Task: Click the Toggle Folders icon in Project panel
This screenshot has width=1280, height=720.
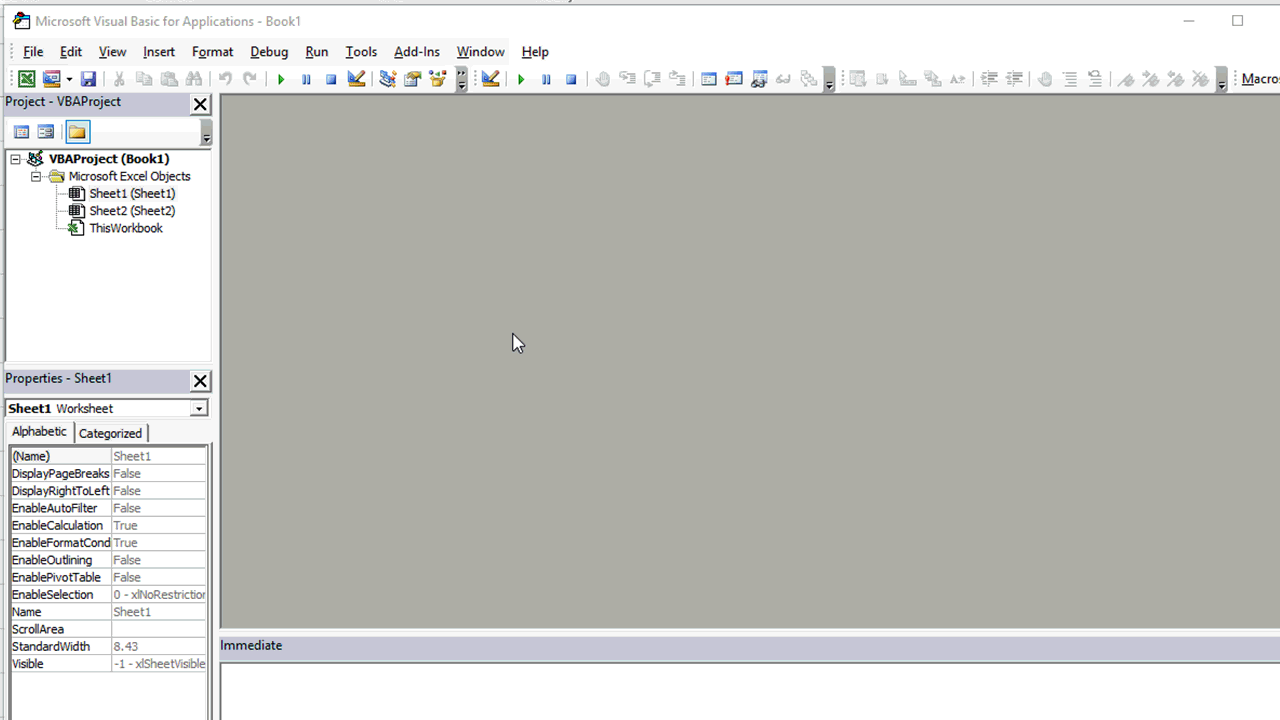Action: (77, 131)
